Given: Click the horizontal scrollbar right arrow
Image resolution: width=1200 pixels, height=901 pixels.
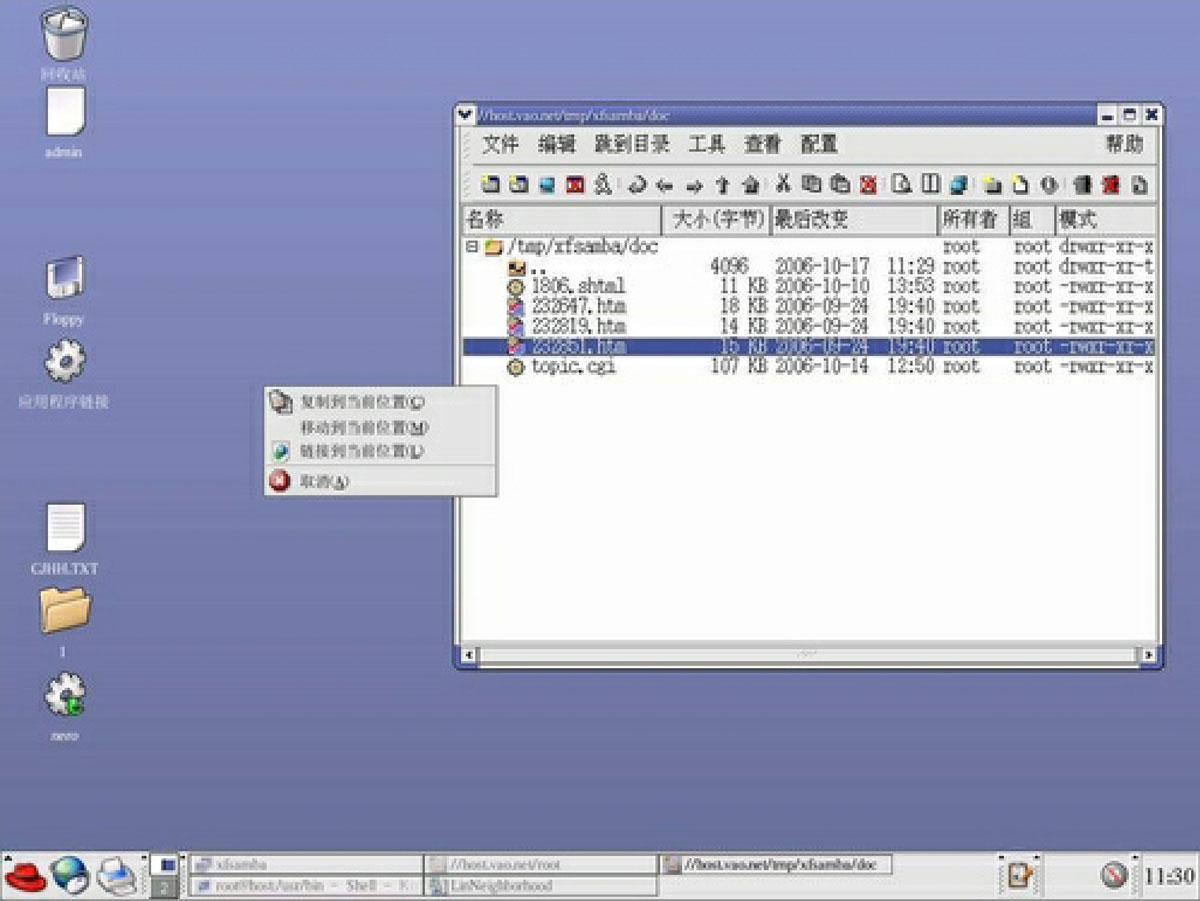Looking at the screenshot, I should tap(1148, 656).
